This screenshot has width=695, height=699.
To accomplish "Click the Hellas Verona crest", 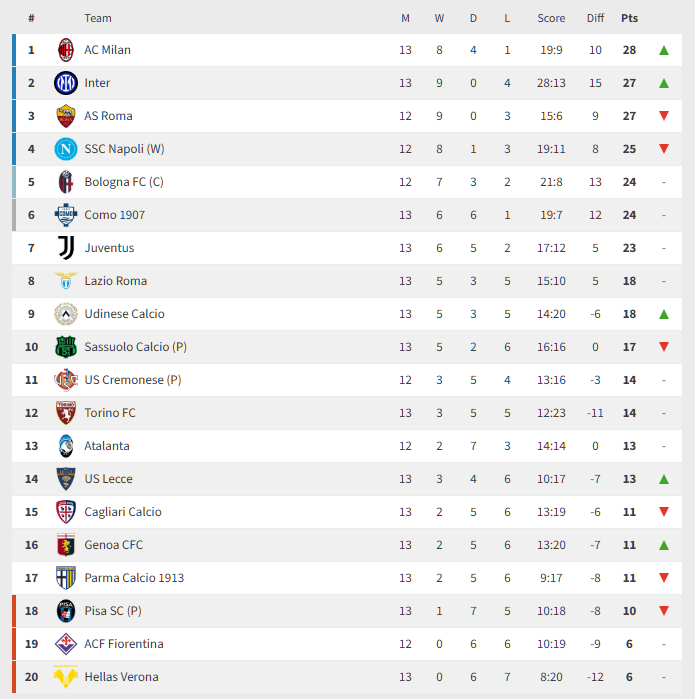I will click(x=66, y=677).
